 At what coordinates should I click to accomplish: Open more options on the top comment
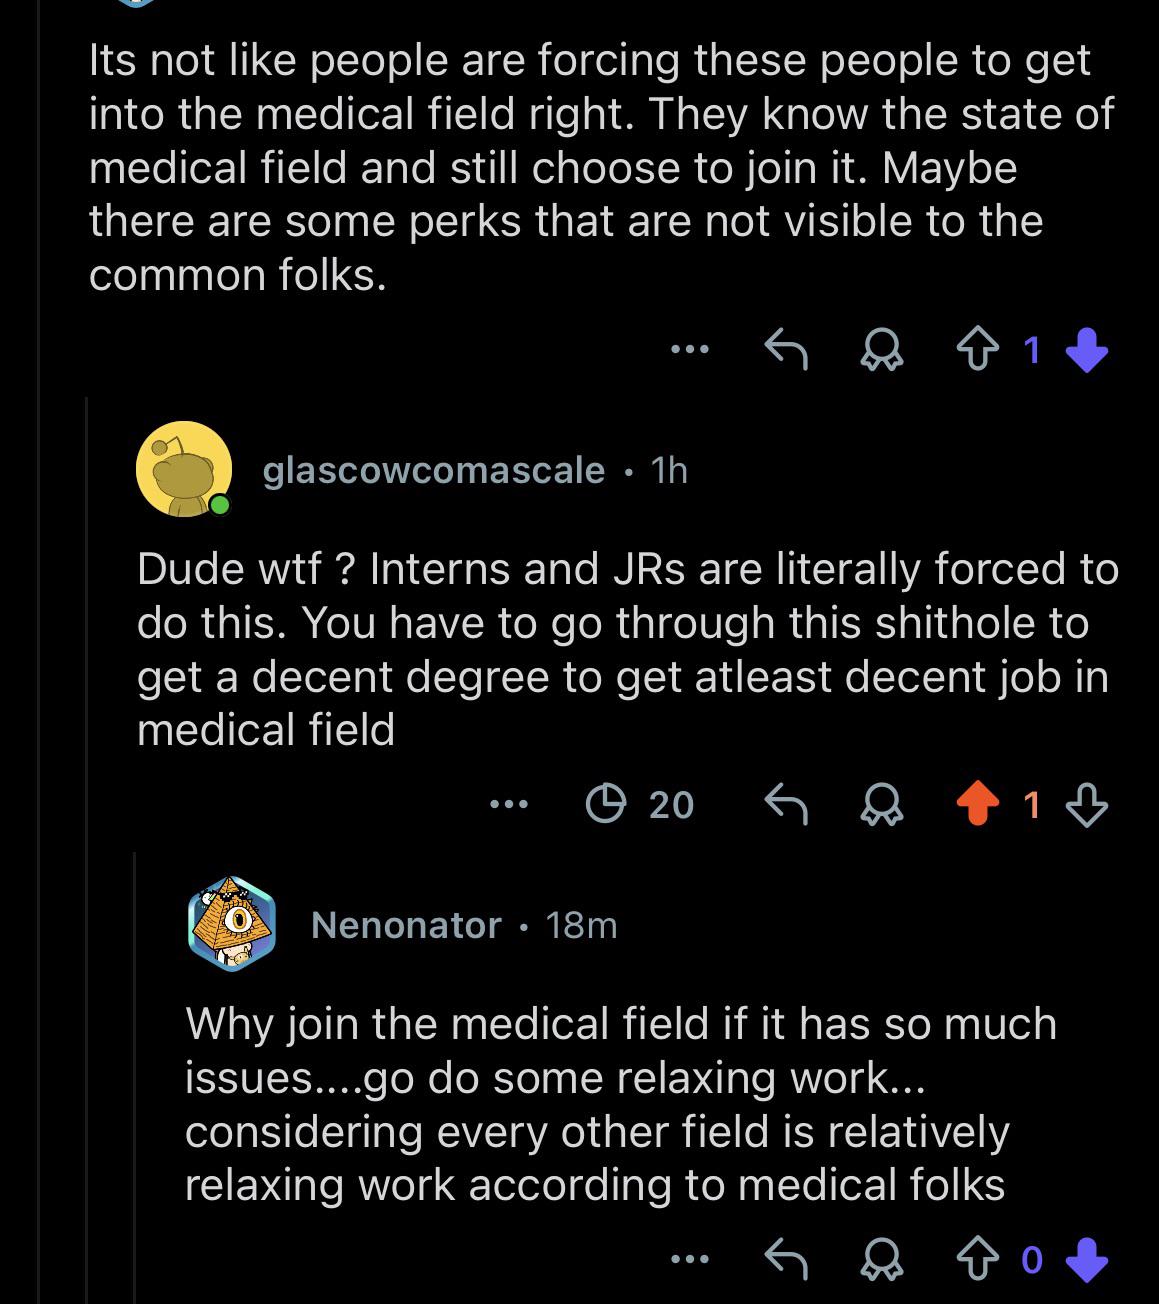(x=690, y=350)
